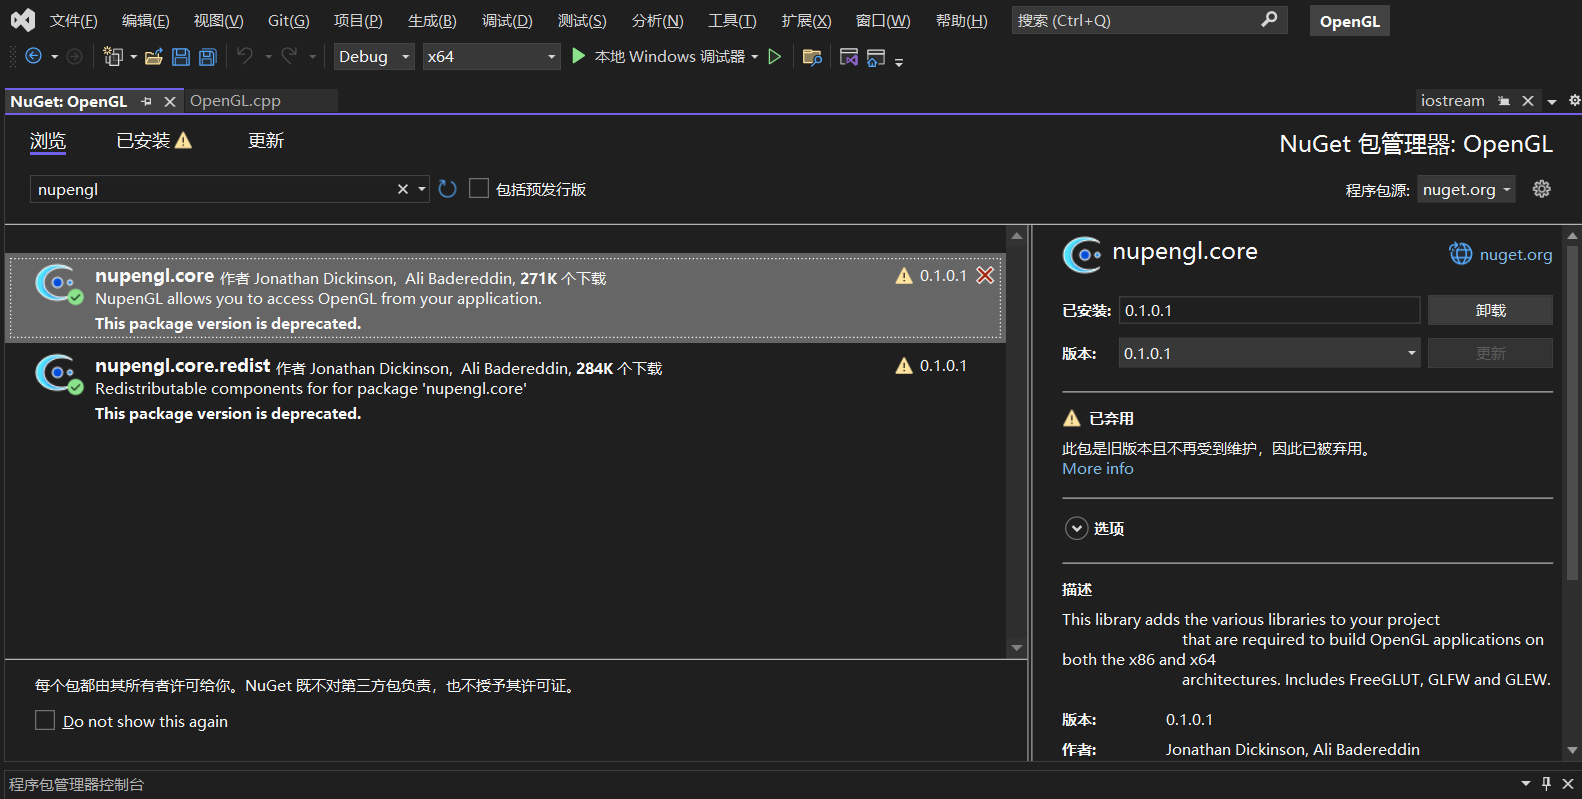Click the OpenGL solution name button
1582x799 pixels.
coord(1349,21)
